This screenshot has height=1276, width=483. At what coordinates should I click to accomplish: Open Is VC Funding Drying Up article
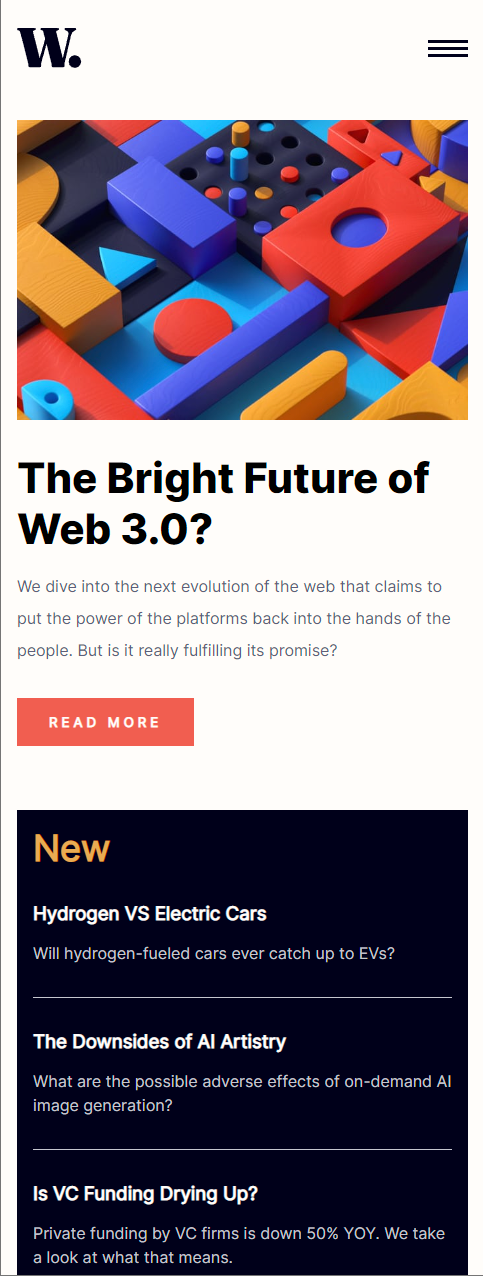pos(146,1193)
